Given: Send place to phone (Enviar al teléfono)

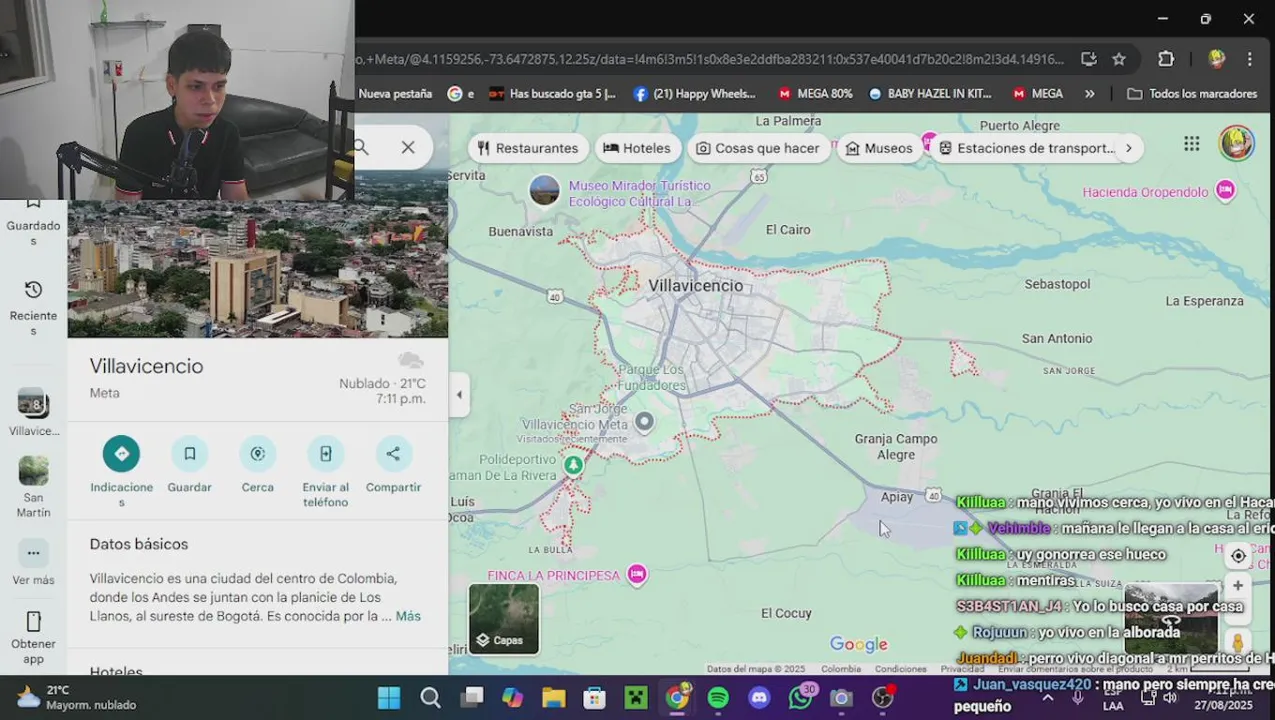Looking at the screenshot, I should click(x=325, y=454).
